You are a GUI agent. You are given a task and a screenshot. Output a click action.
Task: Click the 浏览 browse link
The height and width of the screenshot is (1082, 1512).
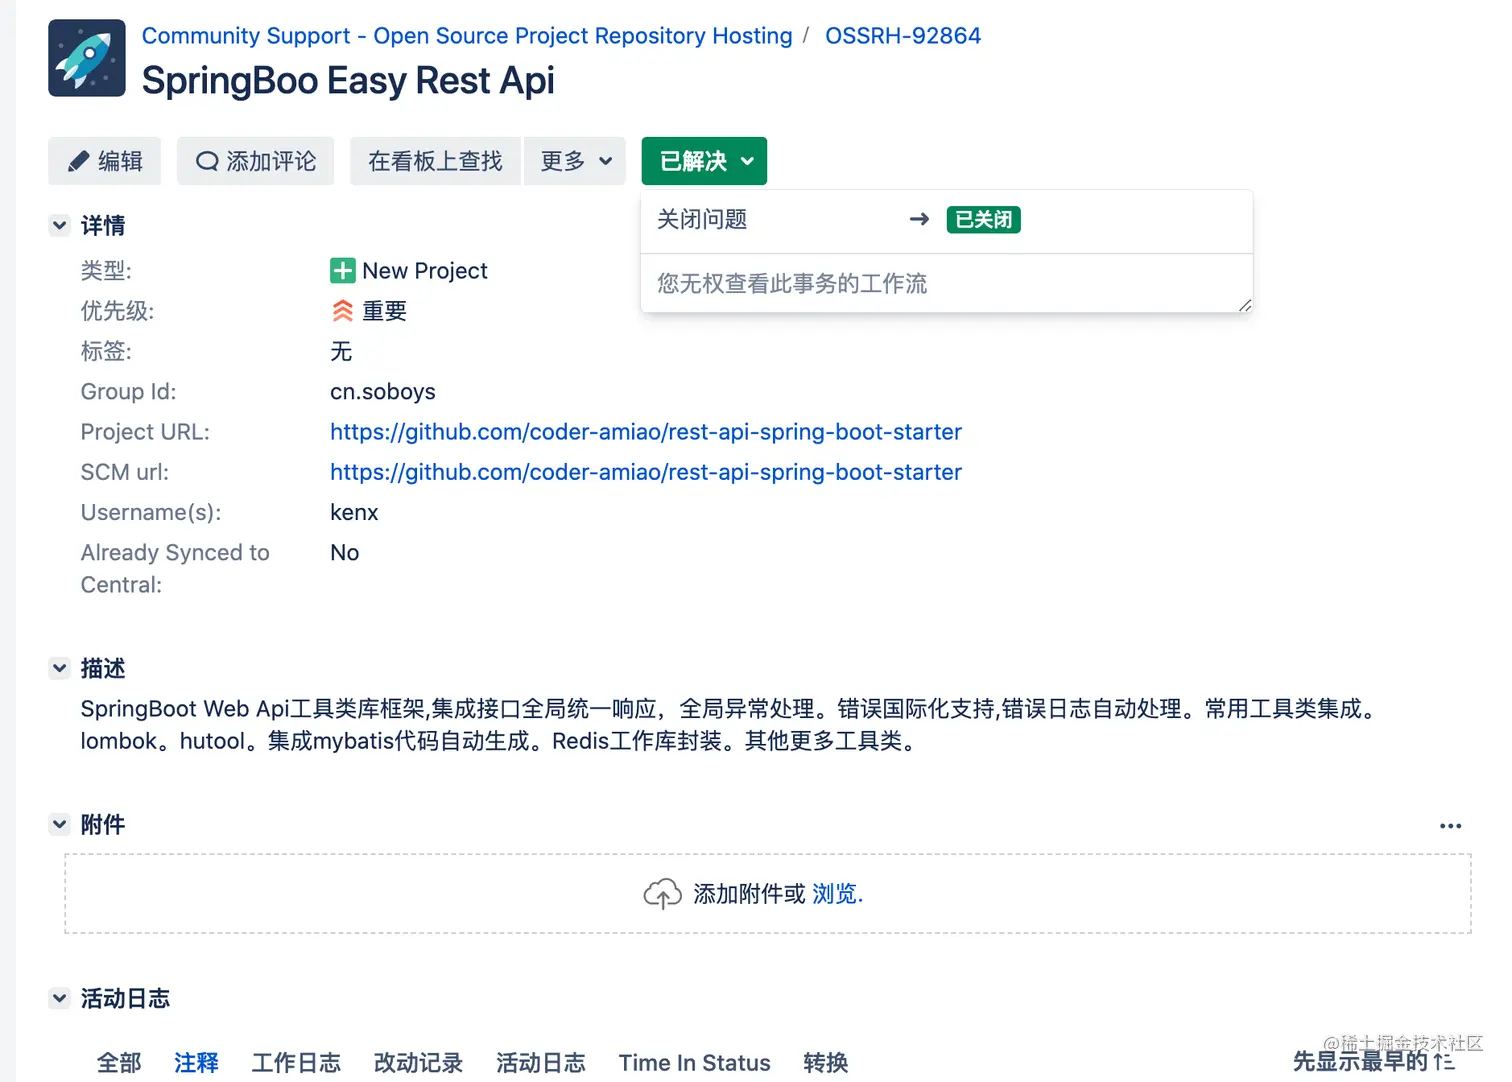[837, 894]
